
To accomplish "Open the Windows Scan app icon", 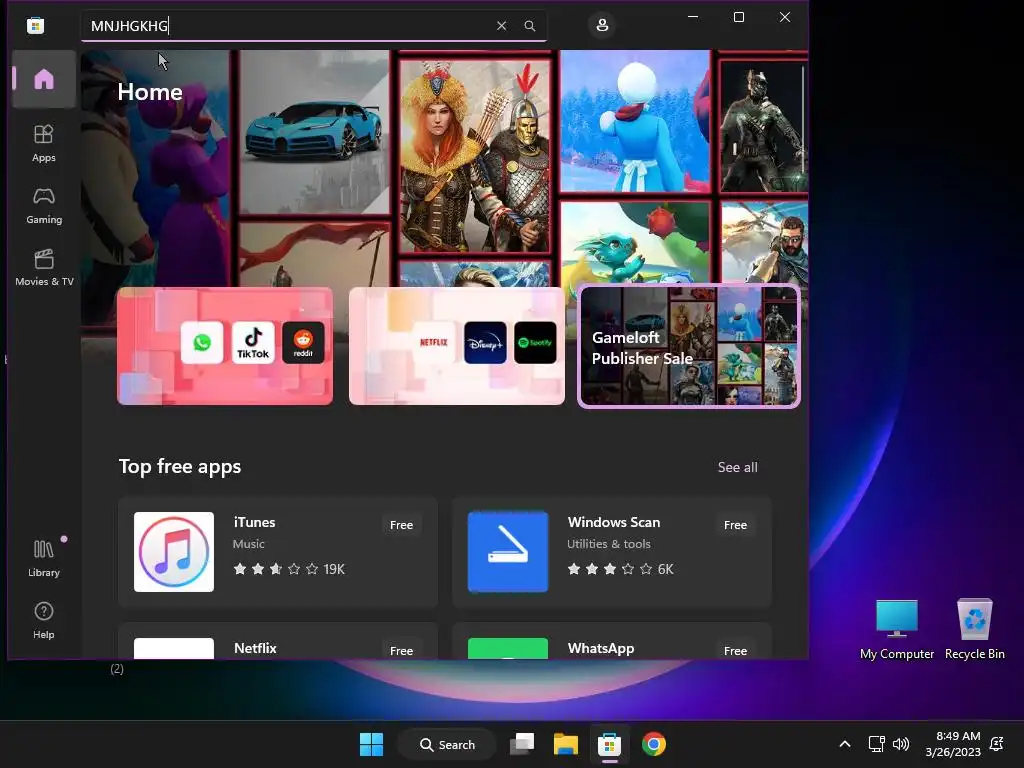I will pyautogui.click(x=507, y=552).
